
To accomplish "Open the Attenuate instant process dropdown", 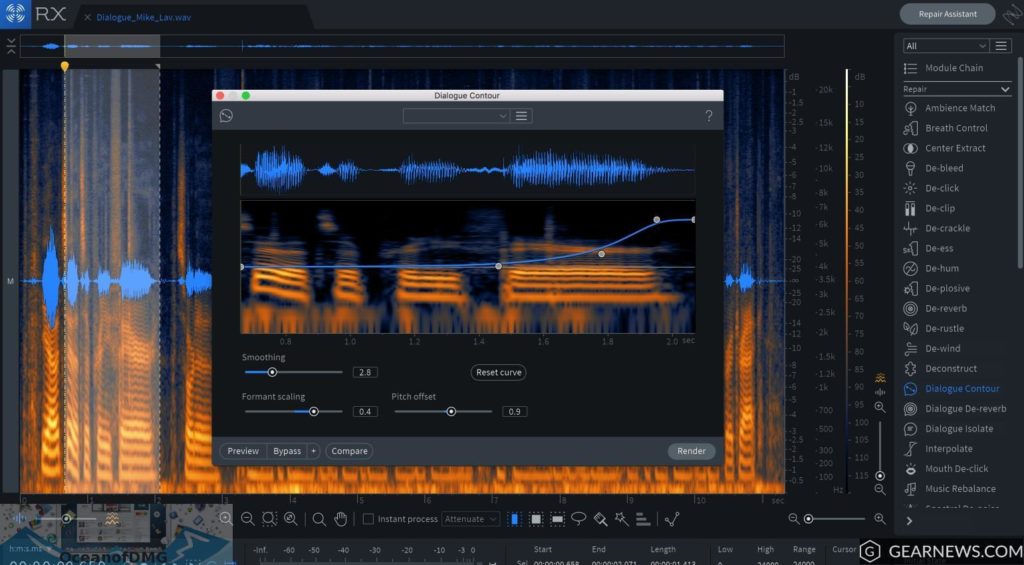I will click(470, 519).
